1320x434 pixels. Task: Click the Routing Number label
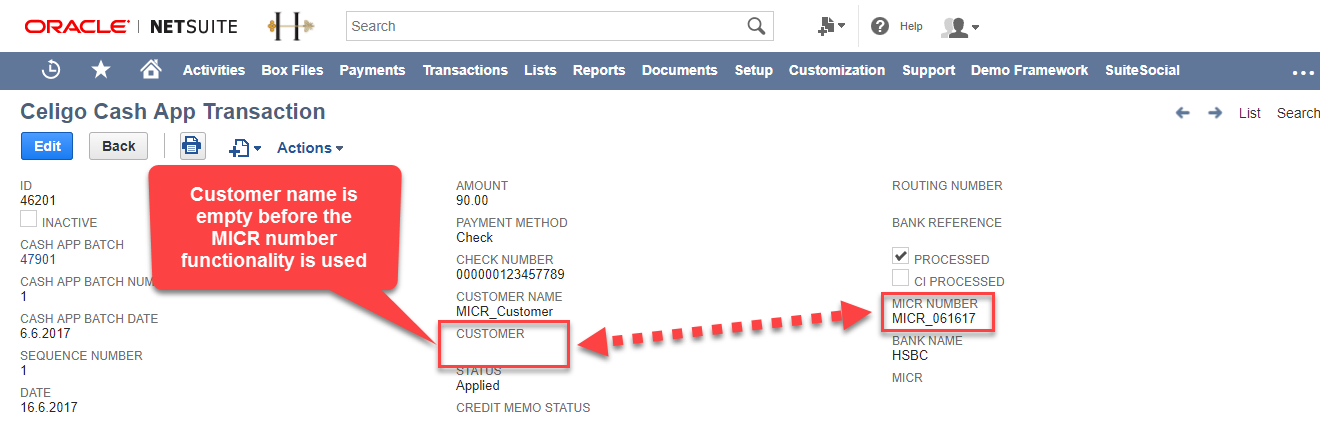click(x=947, y=185)
